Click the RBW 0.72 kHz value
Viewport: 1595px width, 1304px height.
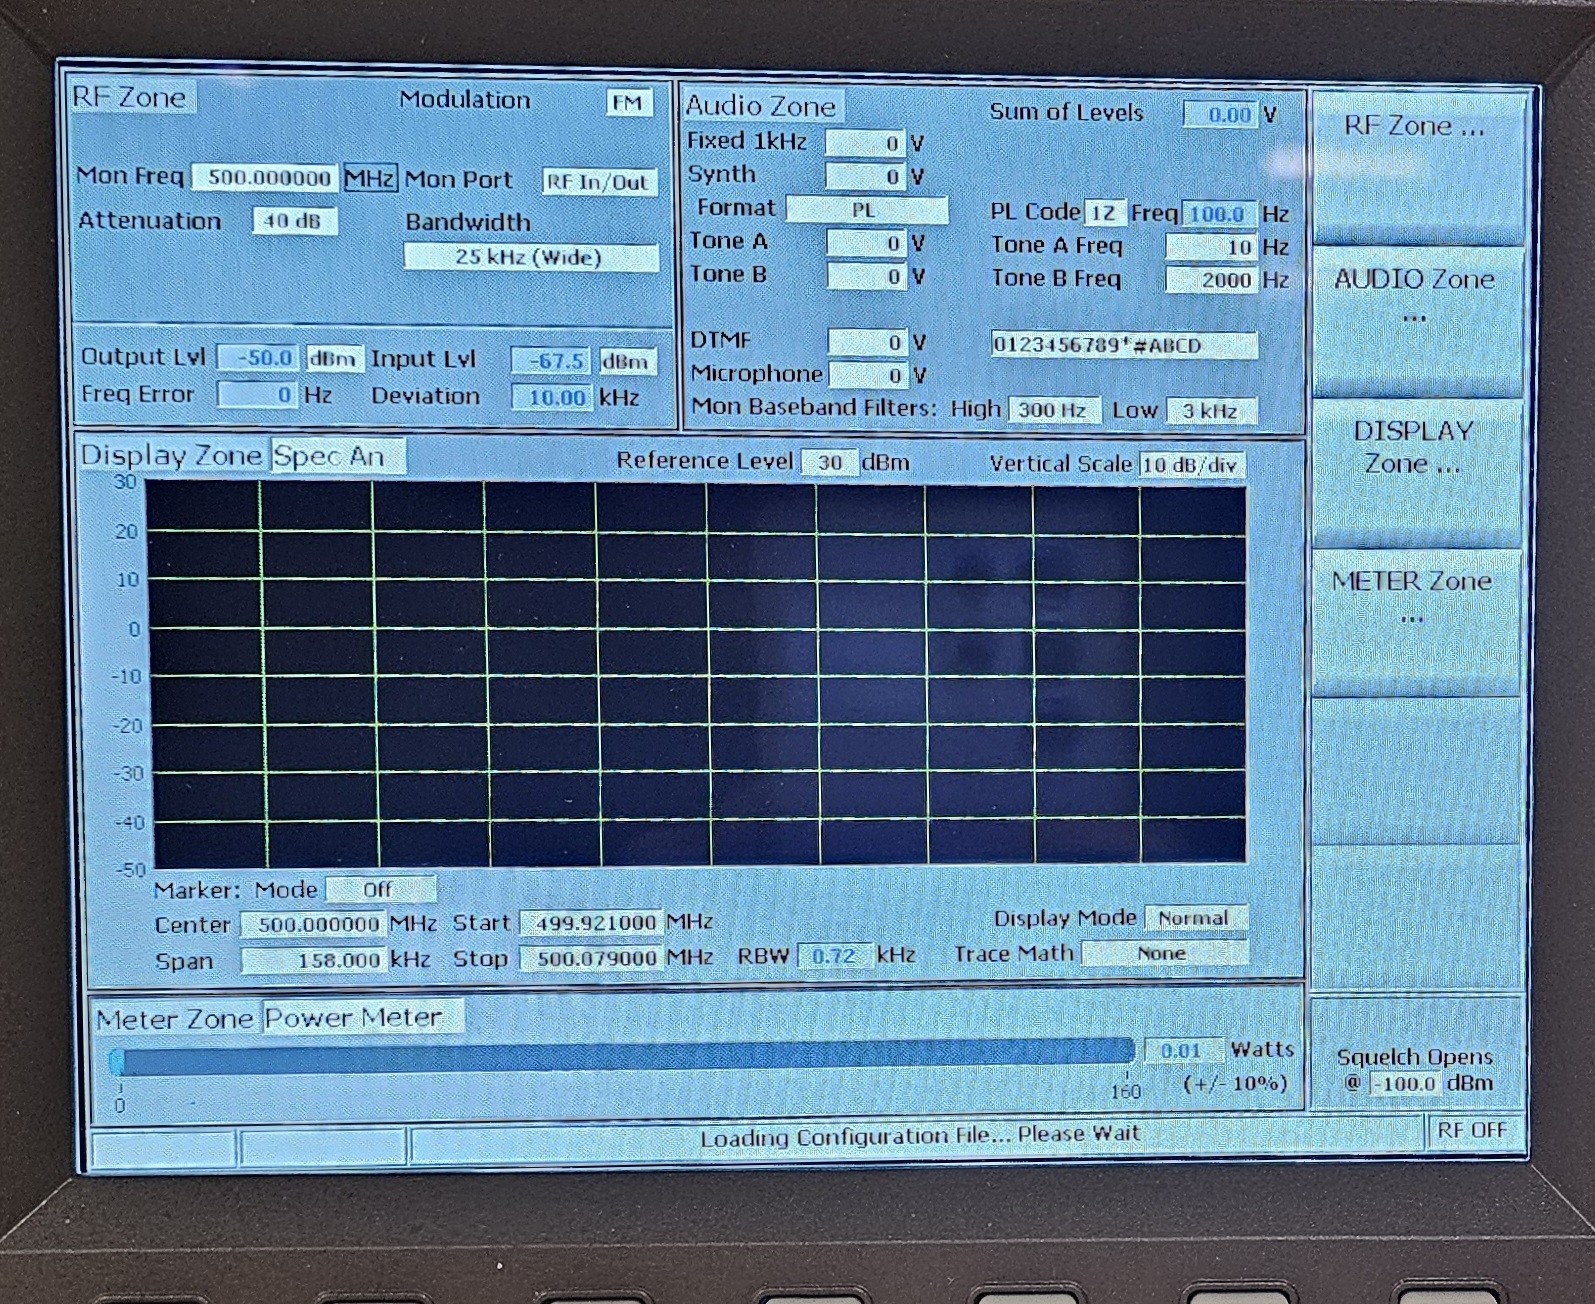834,956
